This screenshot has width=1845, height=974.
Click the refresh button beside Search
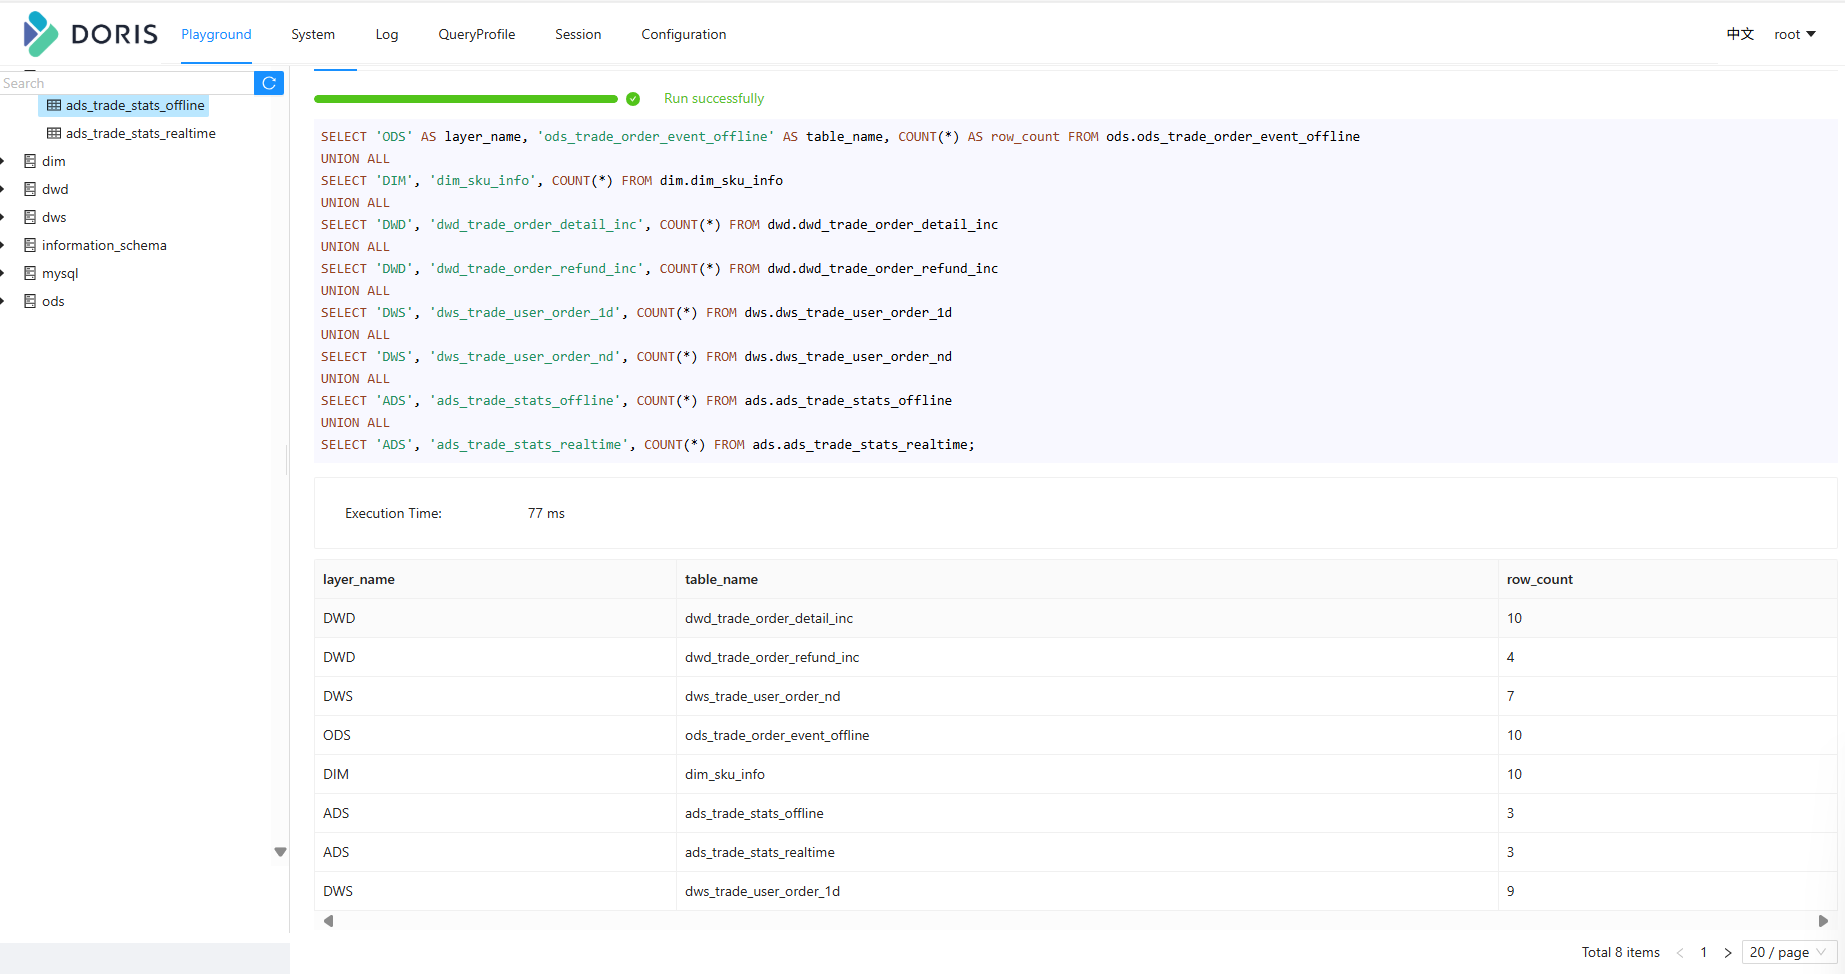click(269, 83)
